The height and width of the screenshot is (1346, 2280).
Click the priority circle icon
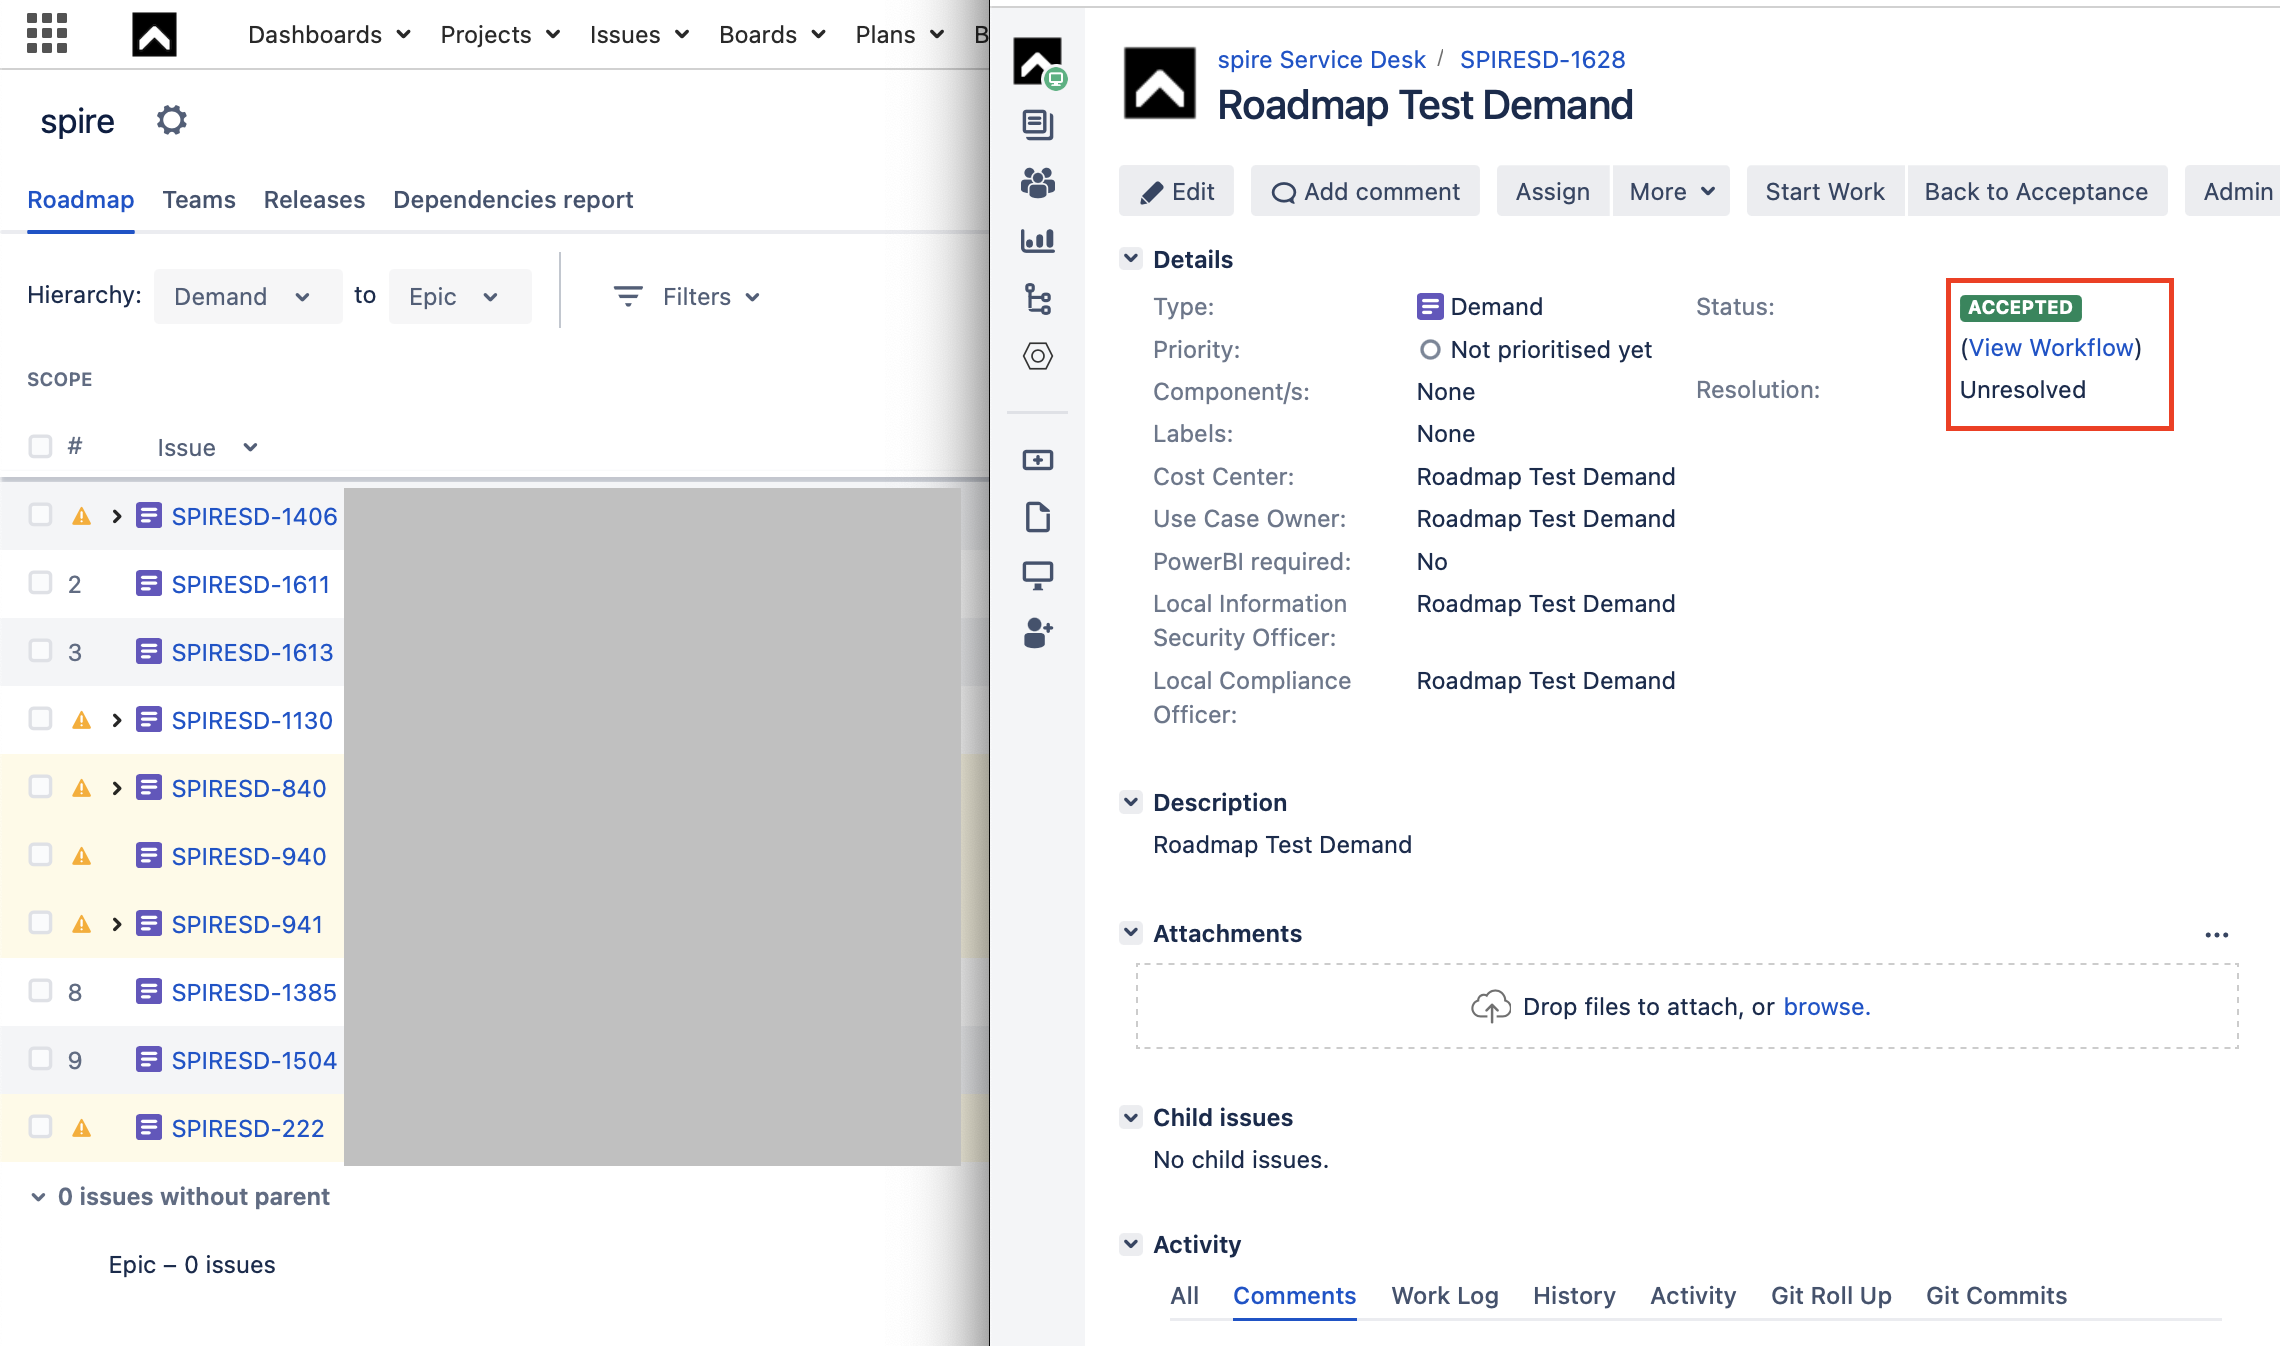[x=1430, y=349]
